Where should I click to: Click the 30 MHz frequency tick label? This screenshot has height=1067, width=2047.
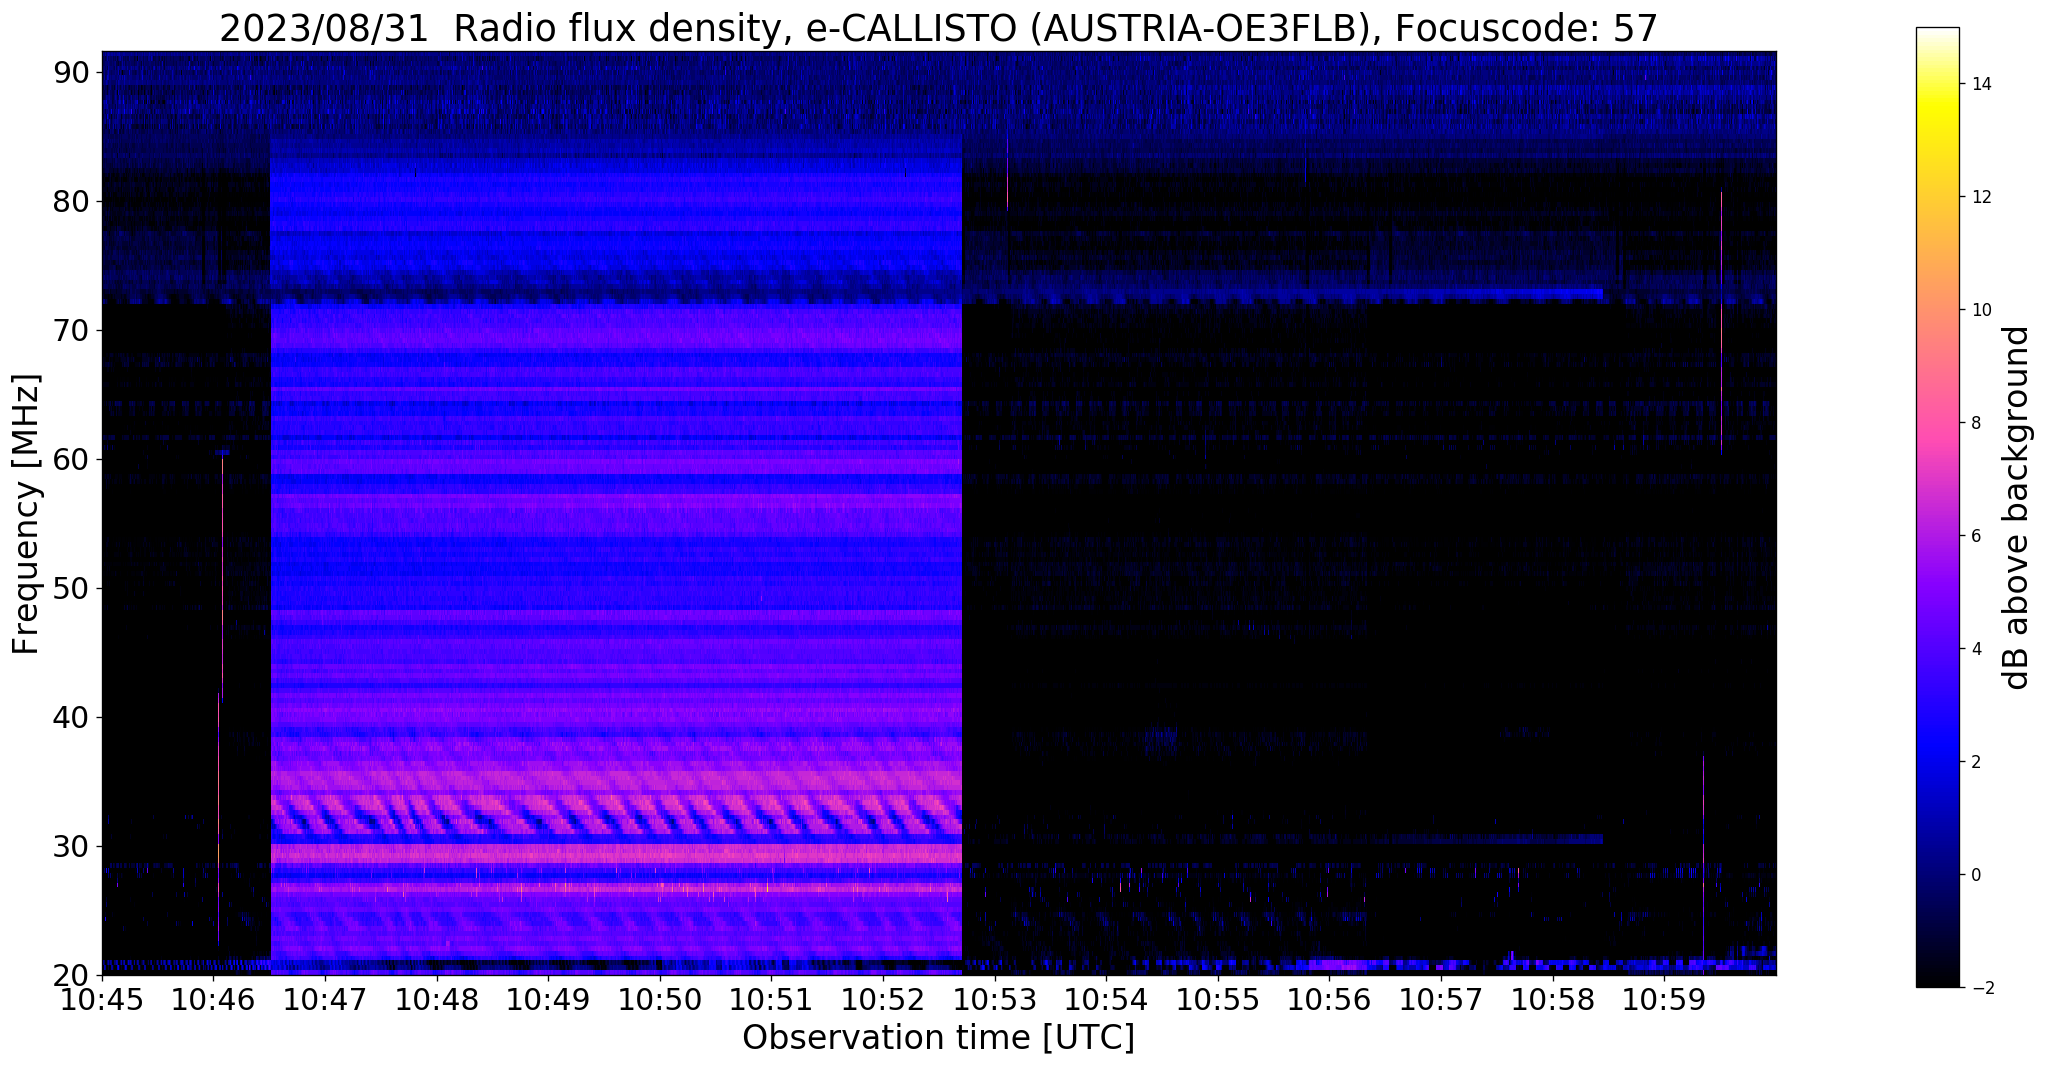72,846
